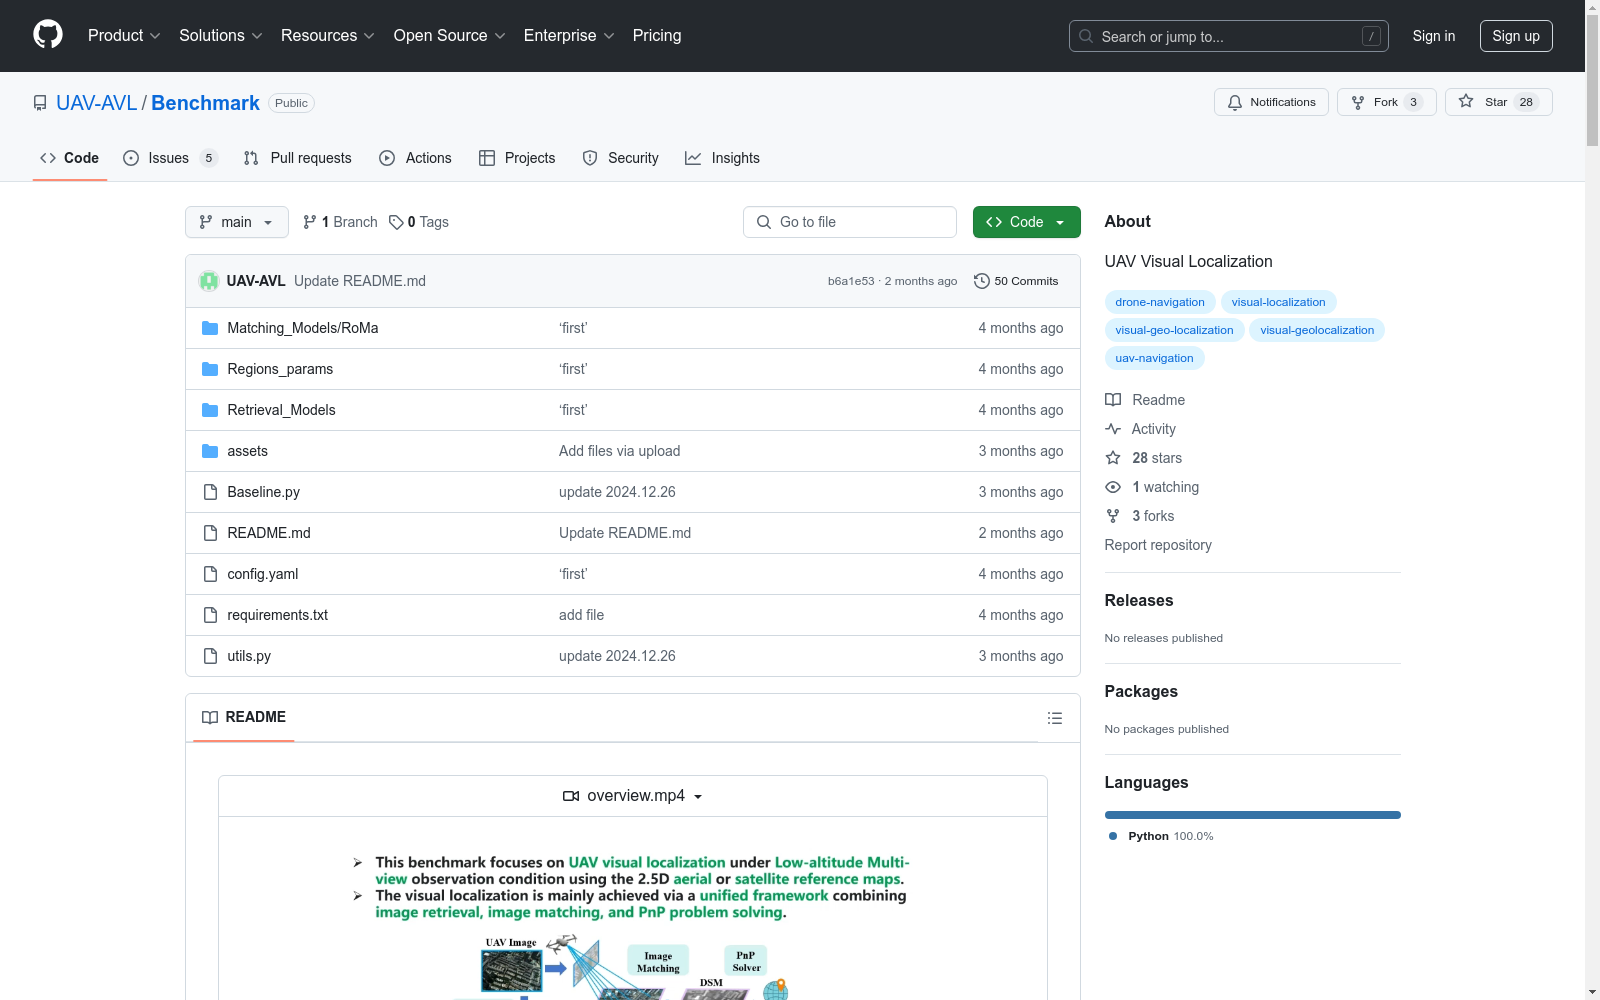1600x1000 pixels.
Task: Click the stars icon in About sidebar
Action: [x=1113, y=458]
